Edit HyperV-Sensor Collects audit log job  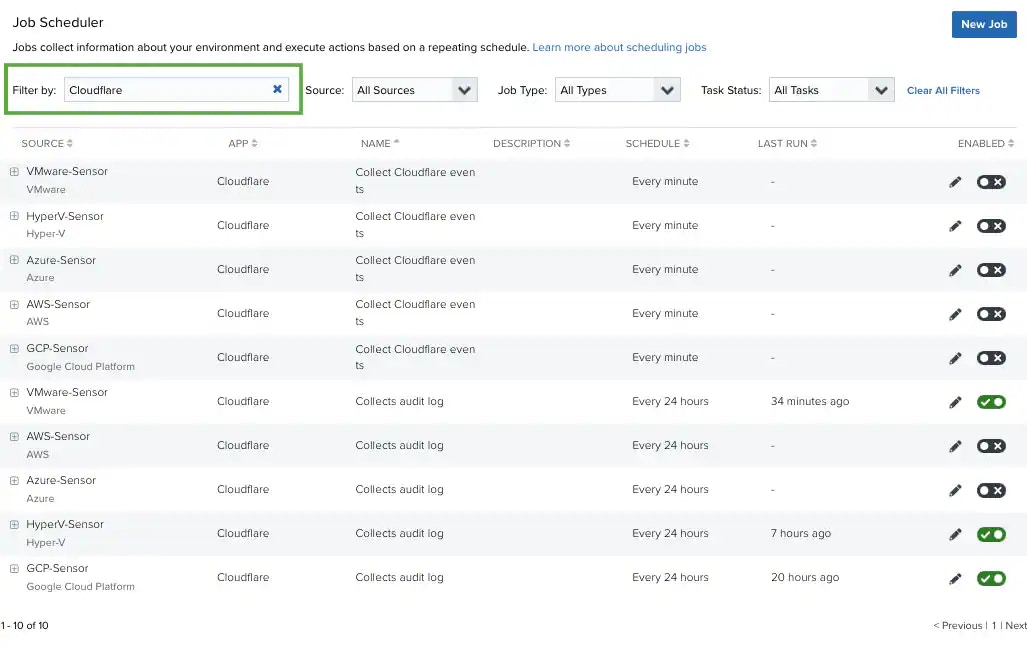(x=955, y=534)
